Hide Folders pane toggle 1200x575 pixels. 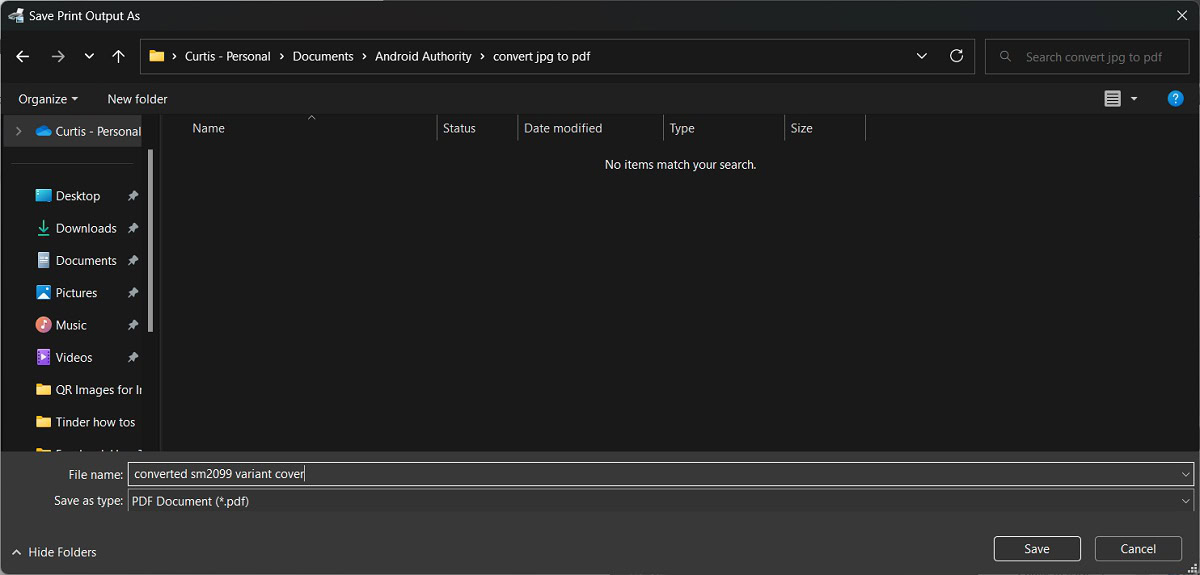click(x=55, y=552)
